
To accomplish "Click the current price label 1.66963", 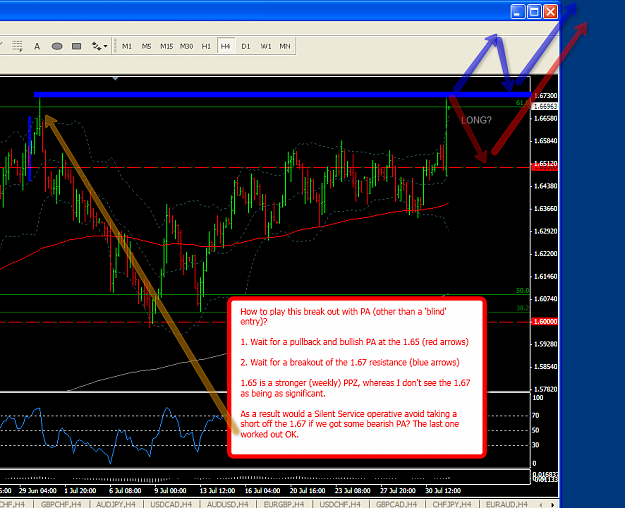I will tap(545, 106).
